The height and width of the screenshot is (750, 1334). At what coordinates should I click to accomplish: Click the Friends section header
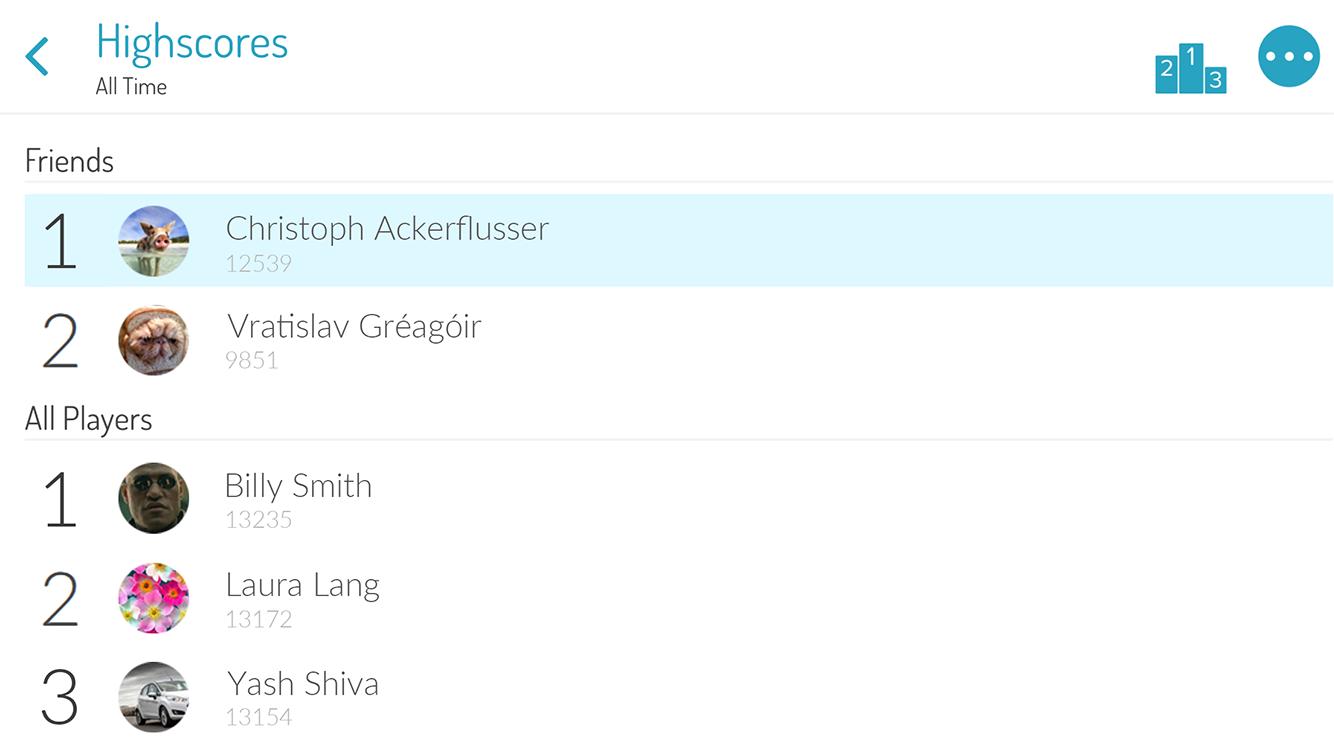pos(69,161)
